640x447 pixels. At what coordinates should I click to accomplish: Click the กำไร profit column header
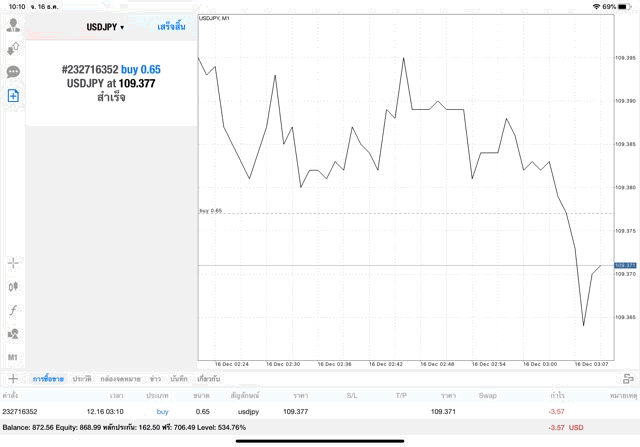coord(557,395)
